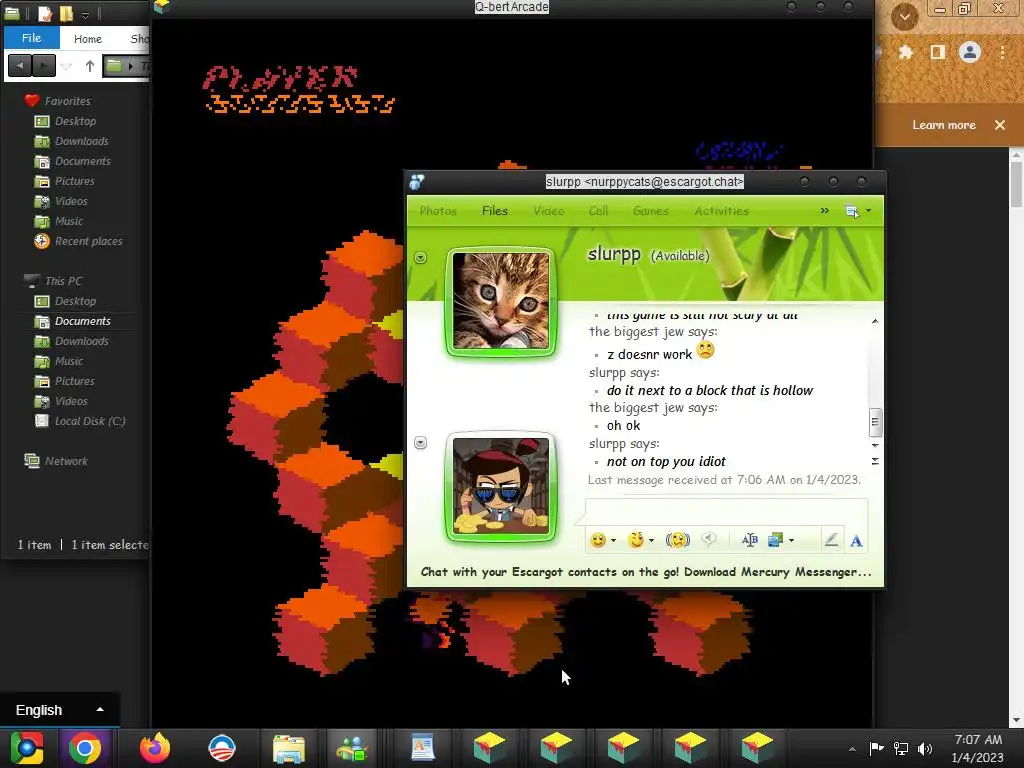The height and width of the screenshot is (768, 1024).
Task: Dismiss the Chrome Learn more banner
Action: (x=1000, y=125)
